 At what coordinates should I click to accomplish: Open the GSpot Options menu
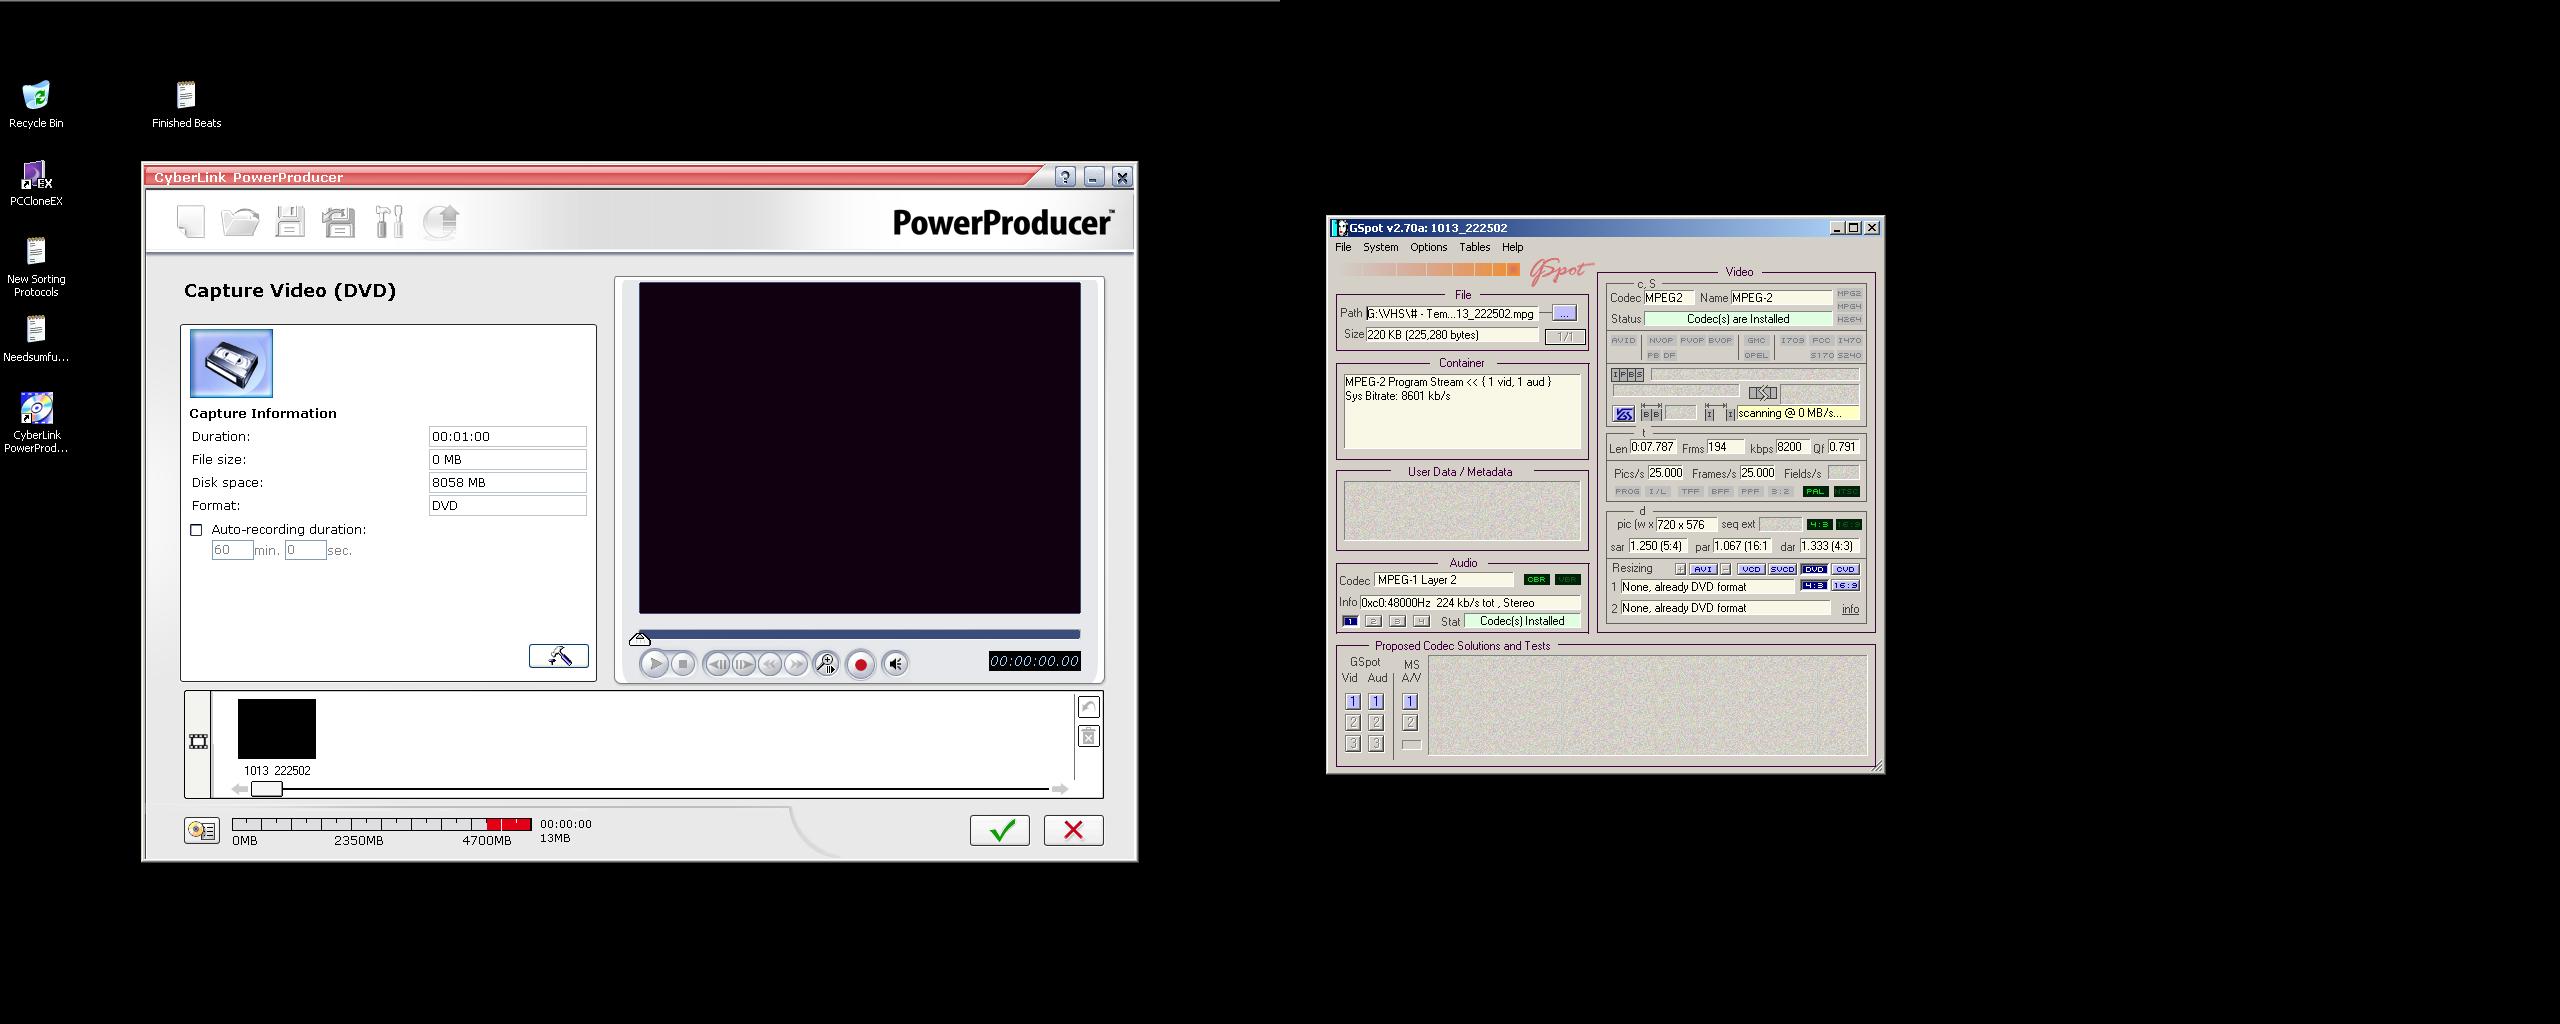[x=1429, y=247]
